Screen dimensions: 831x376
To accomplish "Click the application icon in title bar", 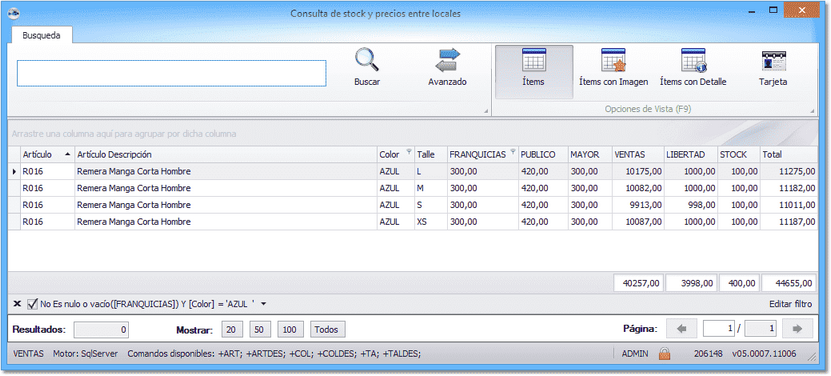I will [14, 13].
